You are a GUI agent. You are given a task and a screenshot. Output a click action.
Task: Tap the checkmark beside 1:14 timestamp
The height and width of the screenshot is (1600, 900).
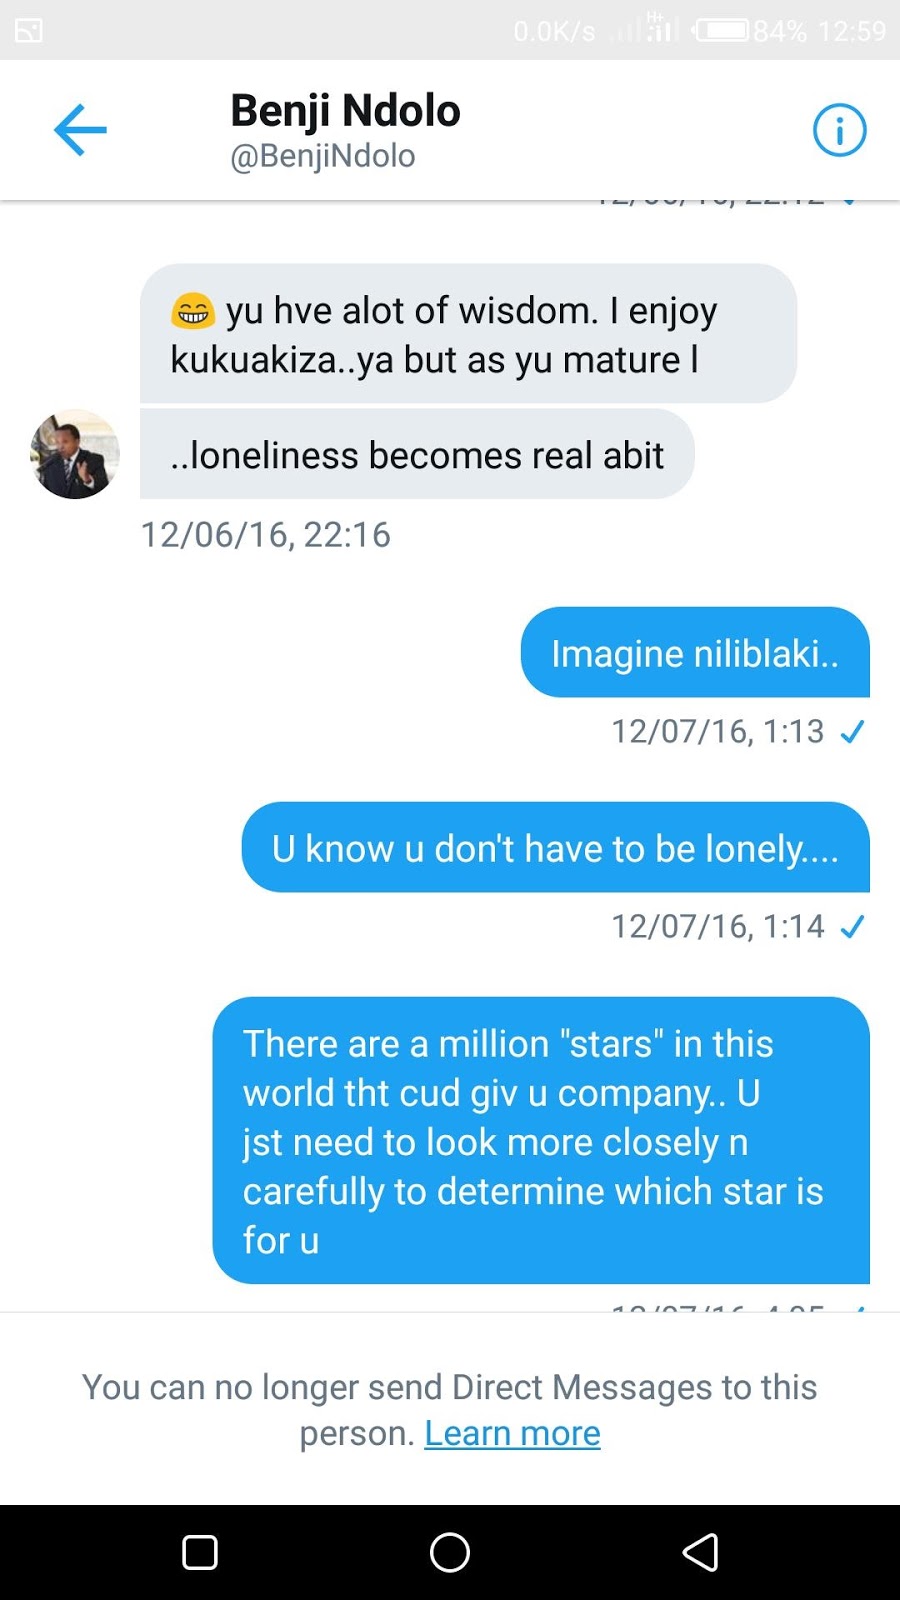(852, 928)
